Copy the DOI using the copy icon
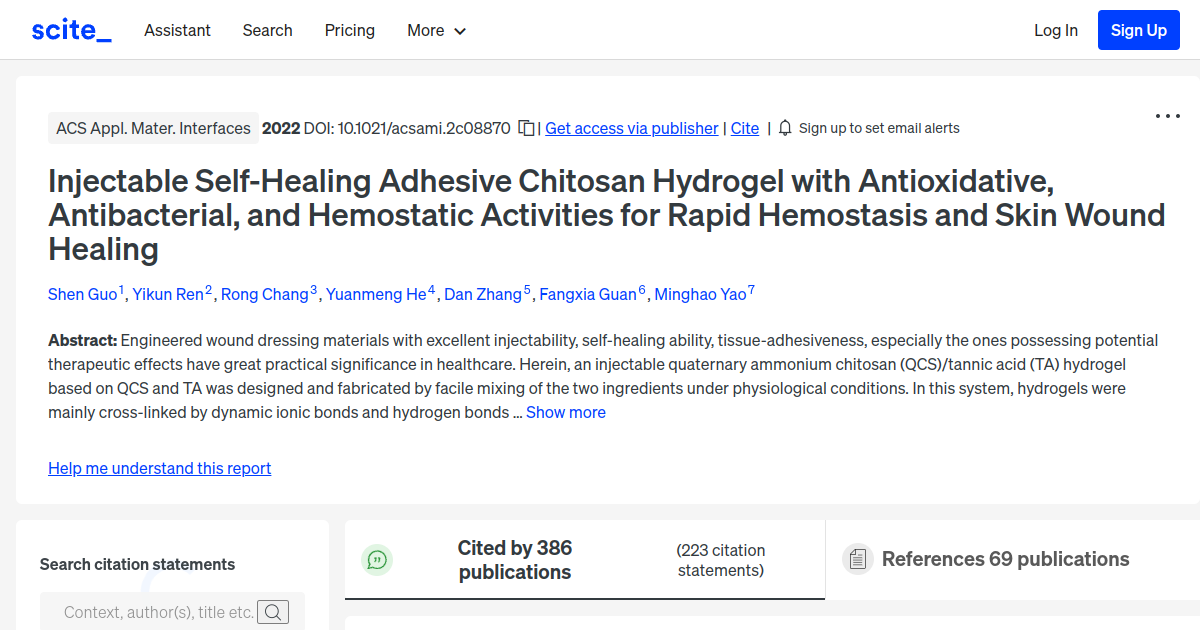Image resolution: width=1200 pixels, height=630 pixels. pyautogui.click(x=528, y=128)
